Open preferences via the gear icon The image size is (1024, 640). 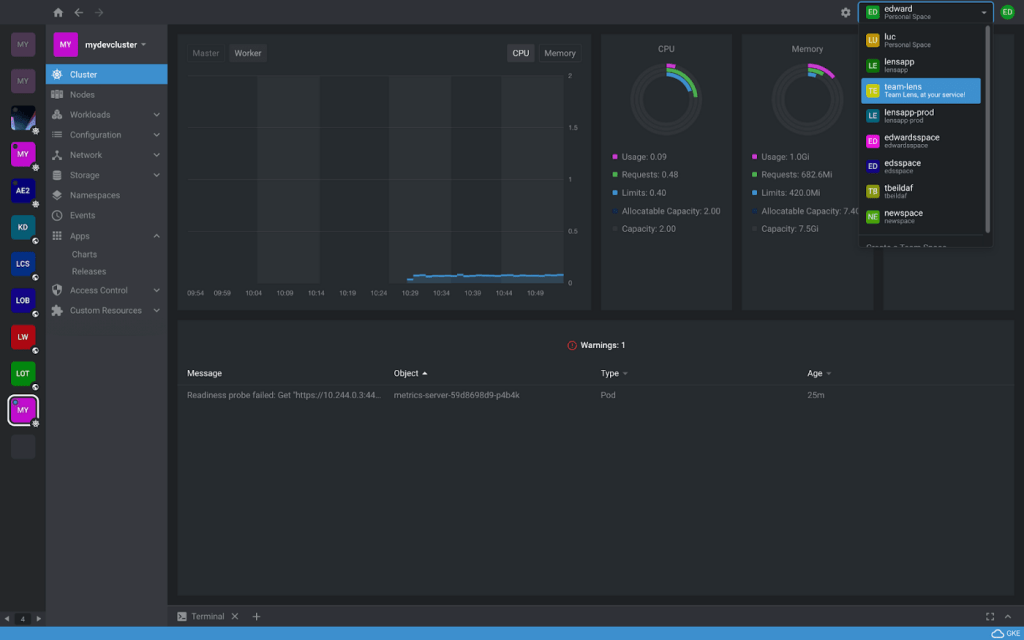tap(846, 12)
